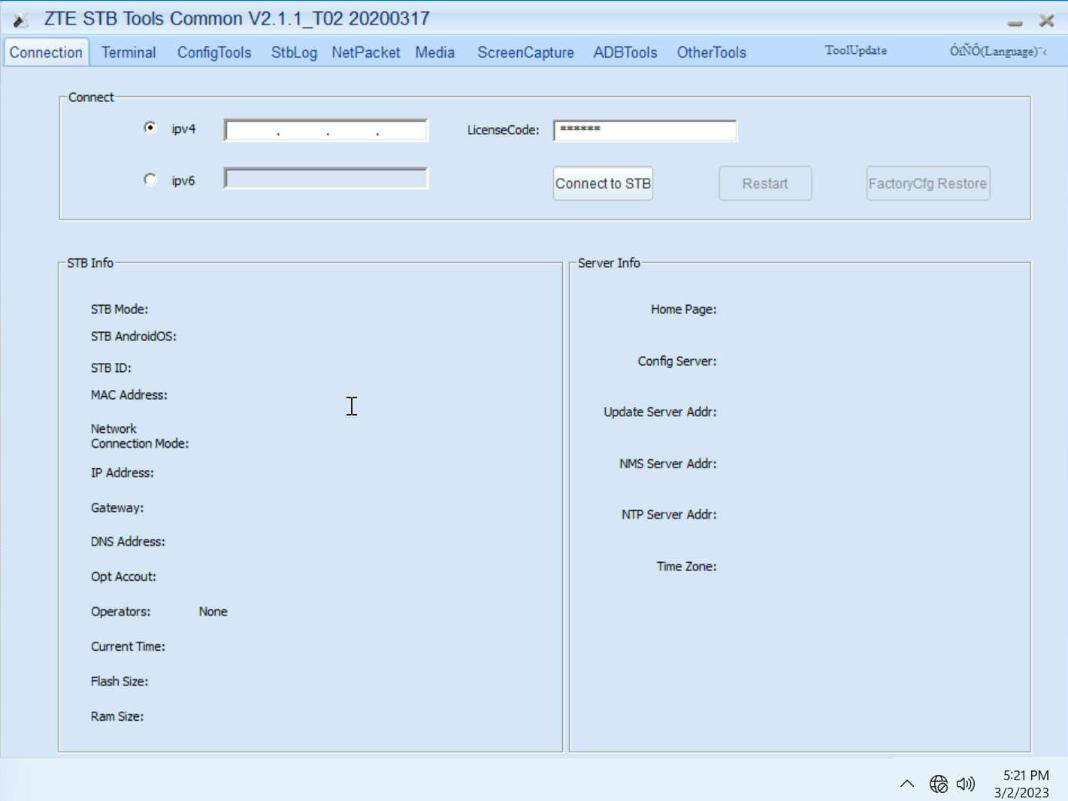1068x801 pixels.
Task: Focus the ipv4 address input field
Action: click(326, 130)
